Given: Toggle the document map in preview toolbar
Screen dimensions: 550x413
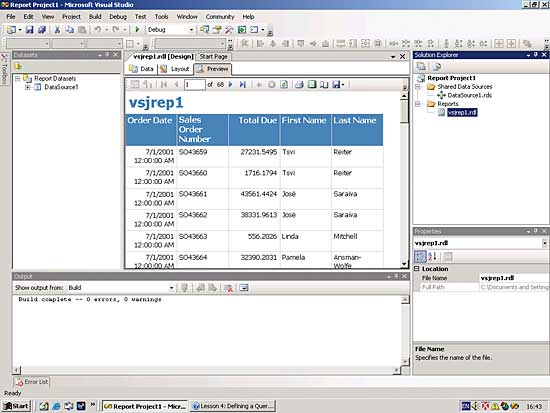Looking at the screenshot, I should (135, 85).
